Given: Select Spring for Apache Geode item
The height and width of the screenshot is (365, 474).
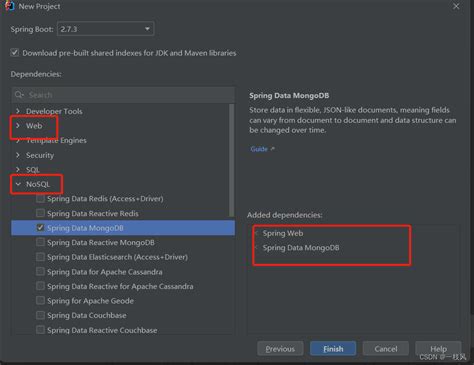Looking at the screenshot, I should pyautogui.click(x=90, y=301).
